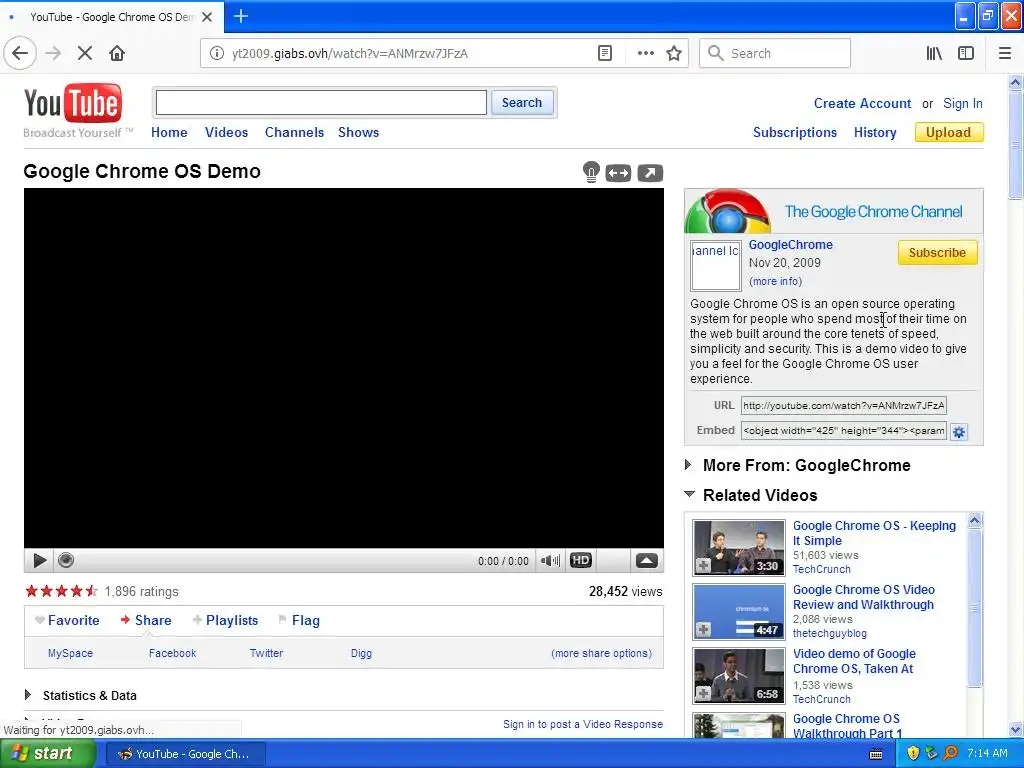The image size is (1024, 768).
Task: Click the Sign In link
Action: coord(963,103)
